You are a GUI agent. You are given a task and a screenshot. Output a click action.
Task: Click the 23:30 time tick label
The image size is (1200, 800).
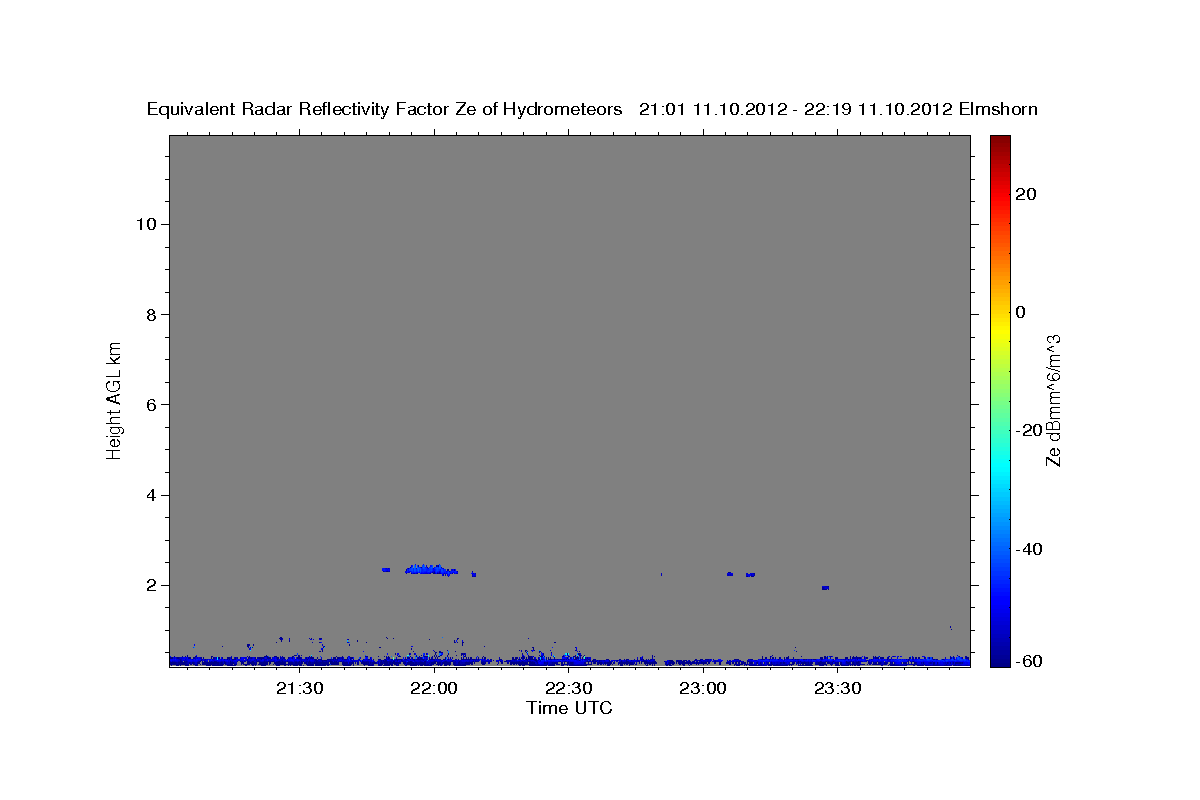(838, 688)
